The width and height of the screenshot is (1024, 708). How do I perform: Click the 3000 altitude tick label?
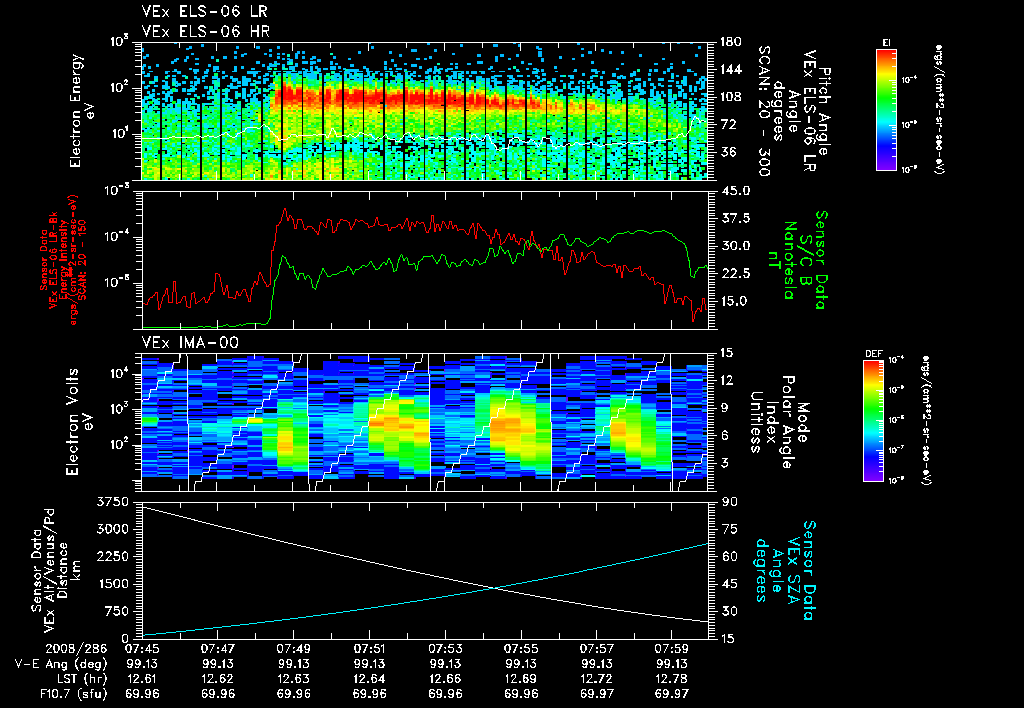(x=113, y=529)
